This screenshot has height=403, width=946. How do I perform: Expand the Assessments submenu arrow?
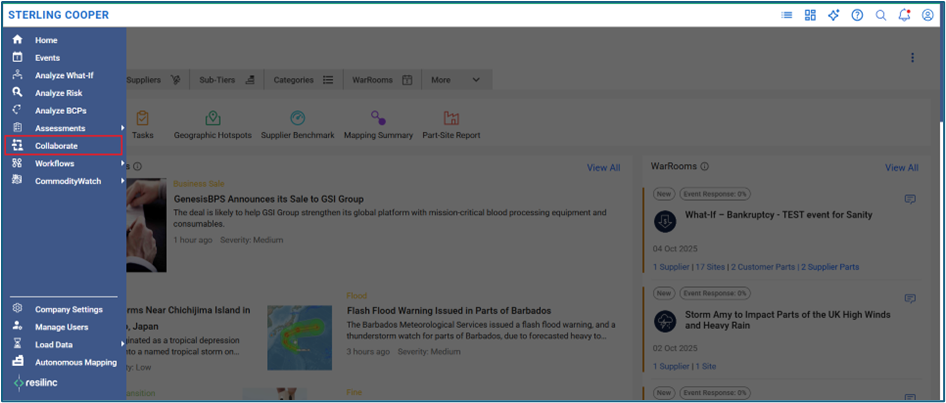pyautogui.click(x=122, y=128)
